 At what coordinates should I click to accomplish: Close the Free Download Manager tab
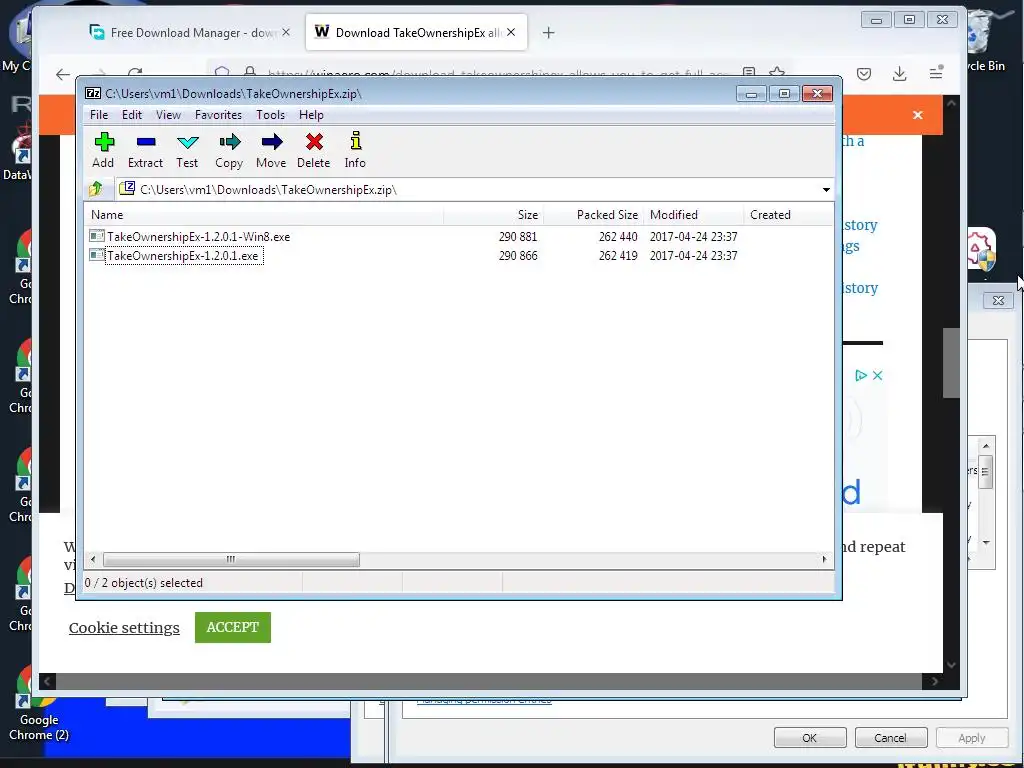pyautogui.click(x=286, y=32)
